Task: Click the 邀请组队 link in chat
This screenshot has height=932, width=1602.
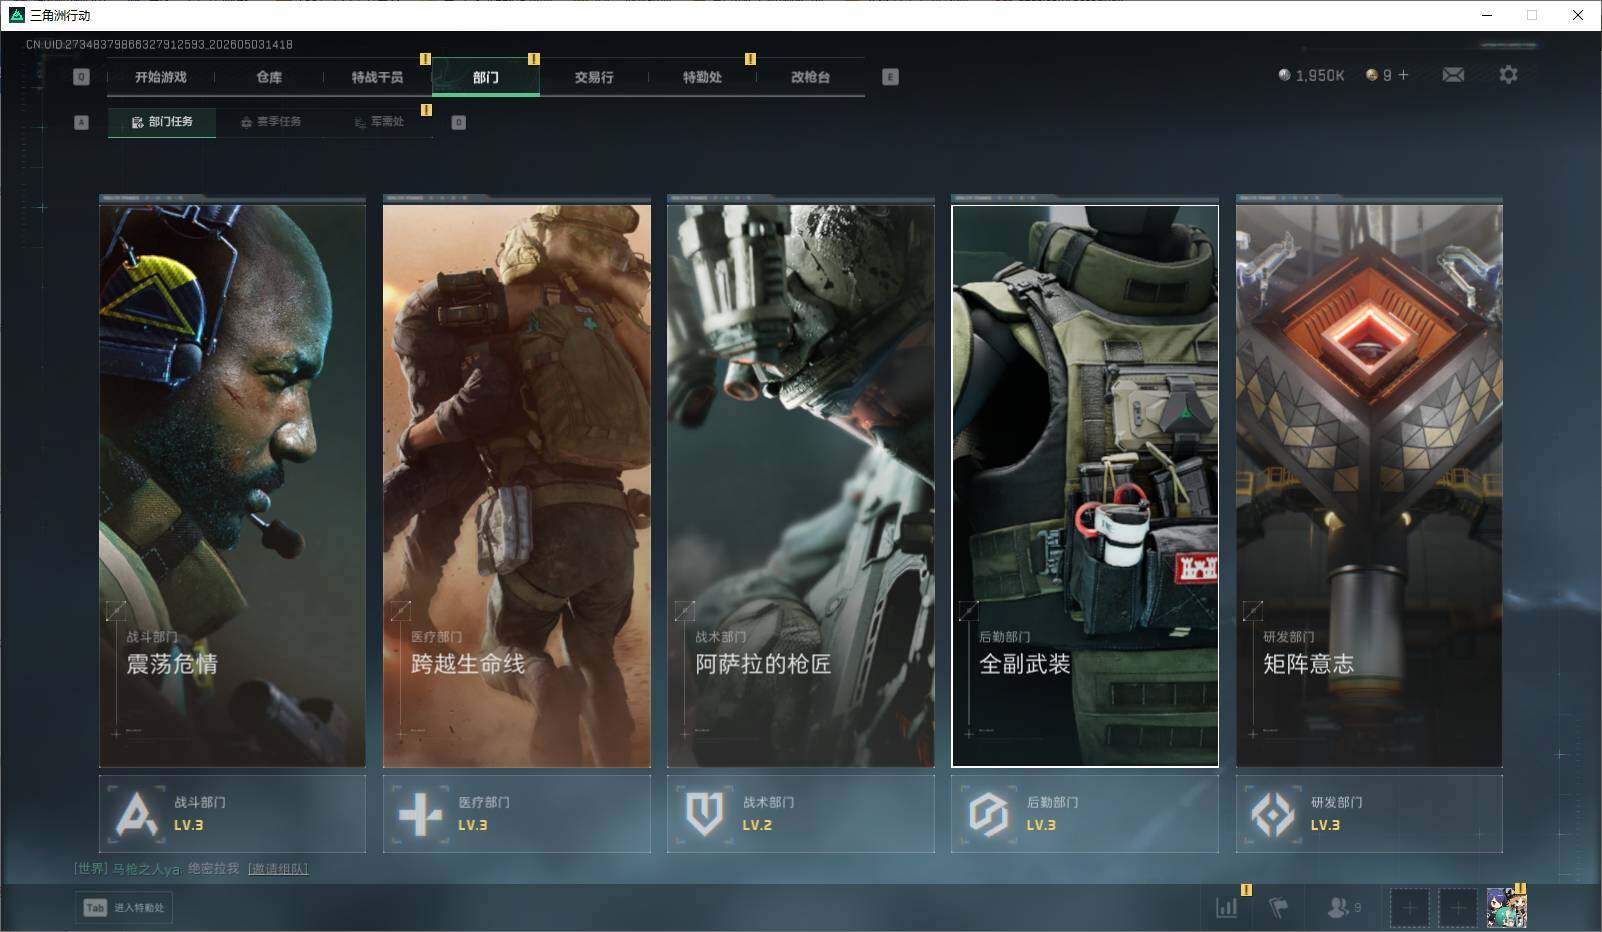Action: click(278, 869)
